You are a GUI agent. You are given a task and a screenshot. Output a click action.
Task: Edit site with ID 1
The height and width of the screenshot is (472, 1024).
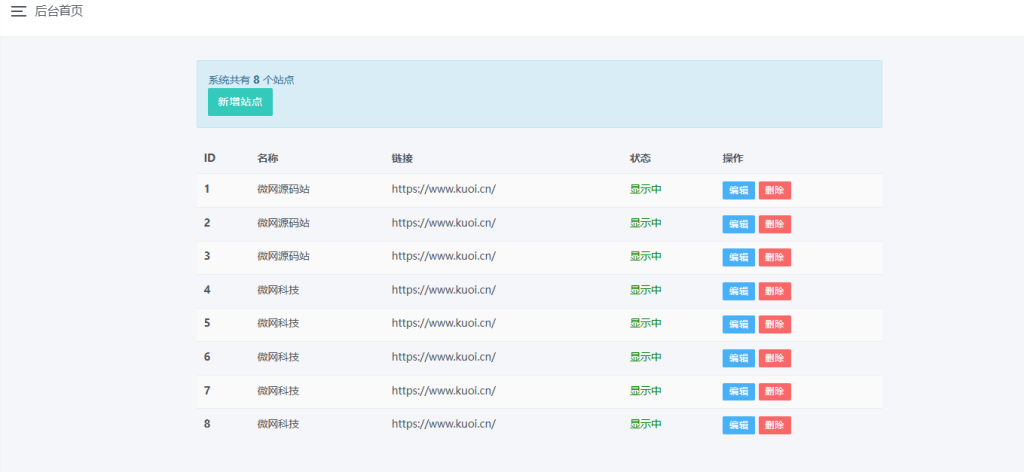738,190
